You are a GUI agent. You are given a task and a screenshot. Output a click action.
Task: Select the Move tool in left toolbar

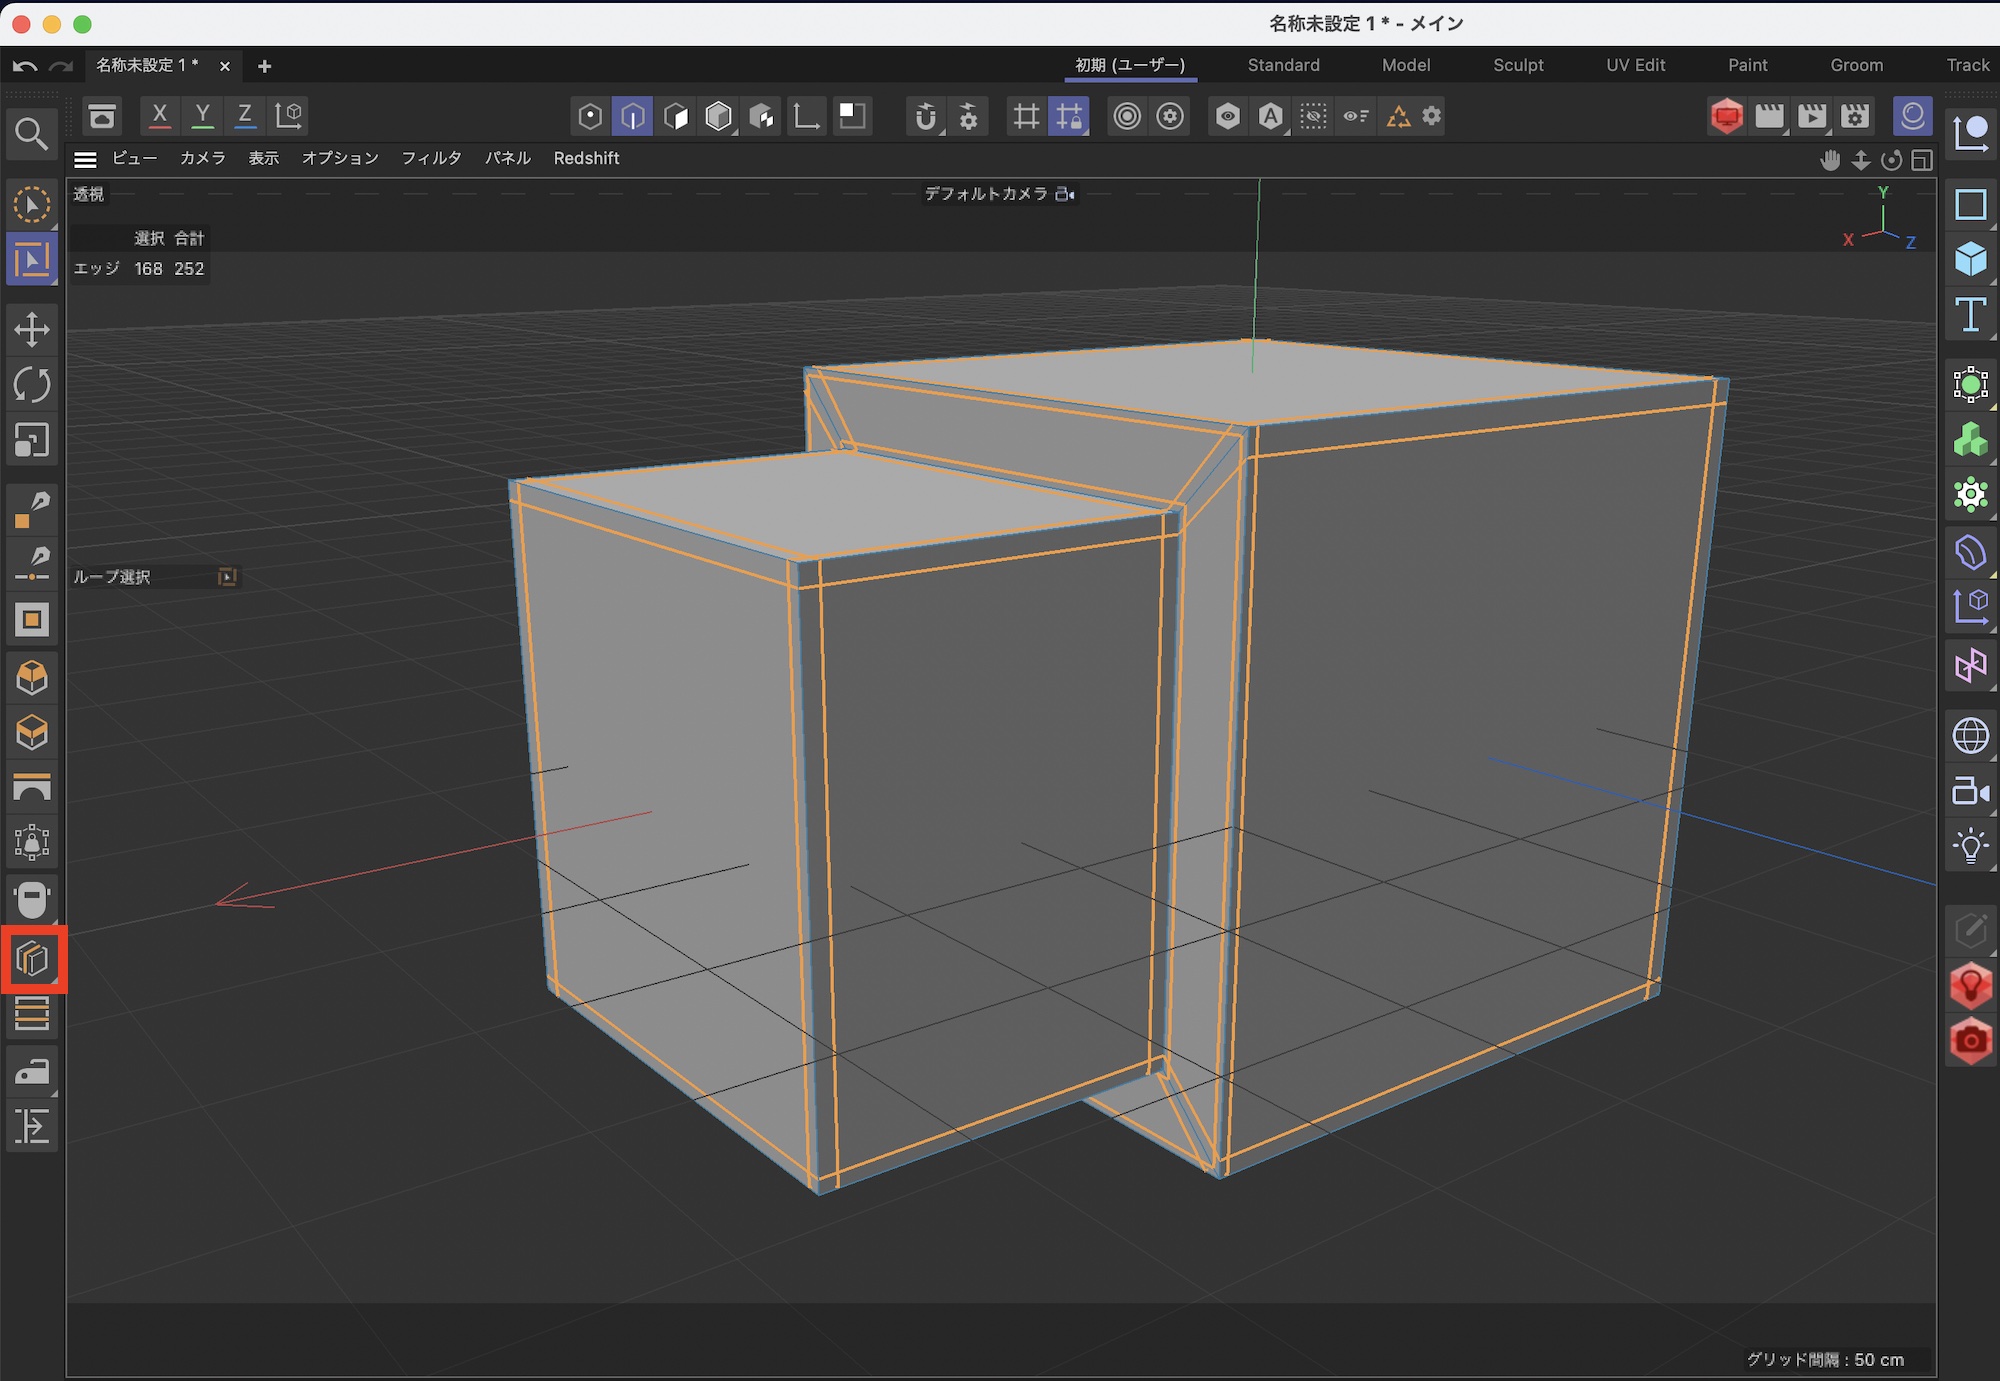point(32,329)
